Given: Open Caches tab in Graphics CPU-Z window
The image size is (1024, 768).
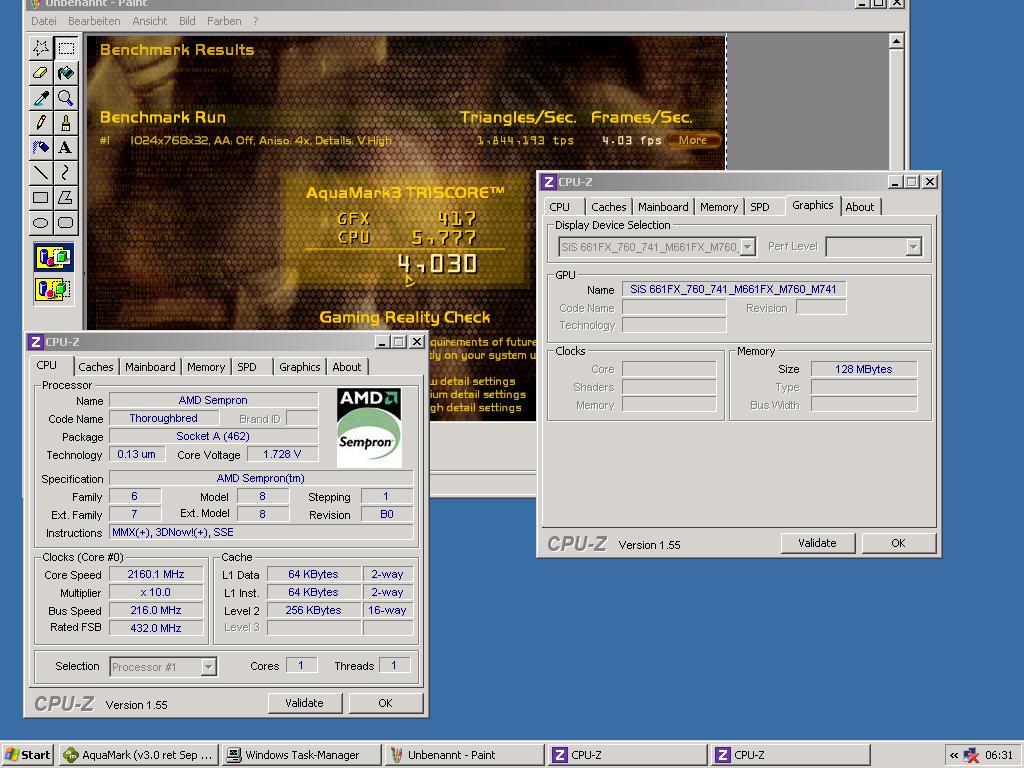Looking at the screenshot, I should [x=609, y=207].
